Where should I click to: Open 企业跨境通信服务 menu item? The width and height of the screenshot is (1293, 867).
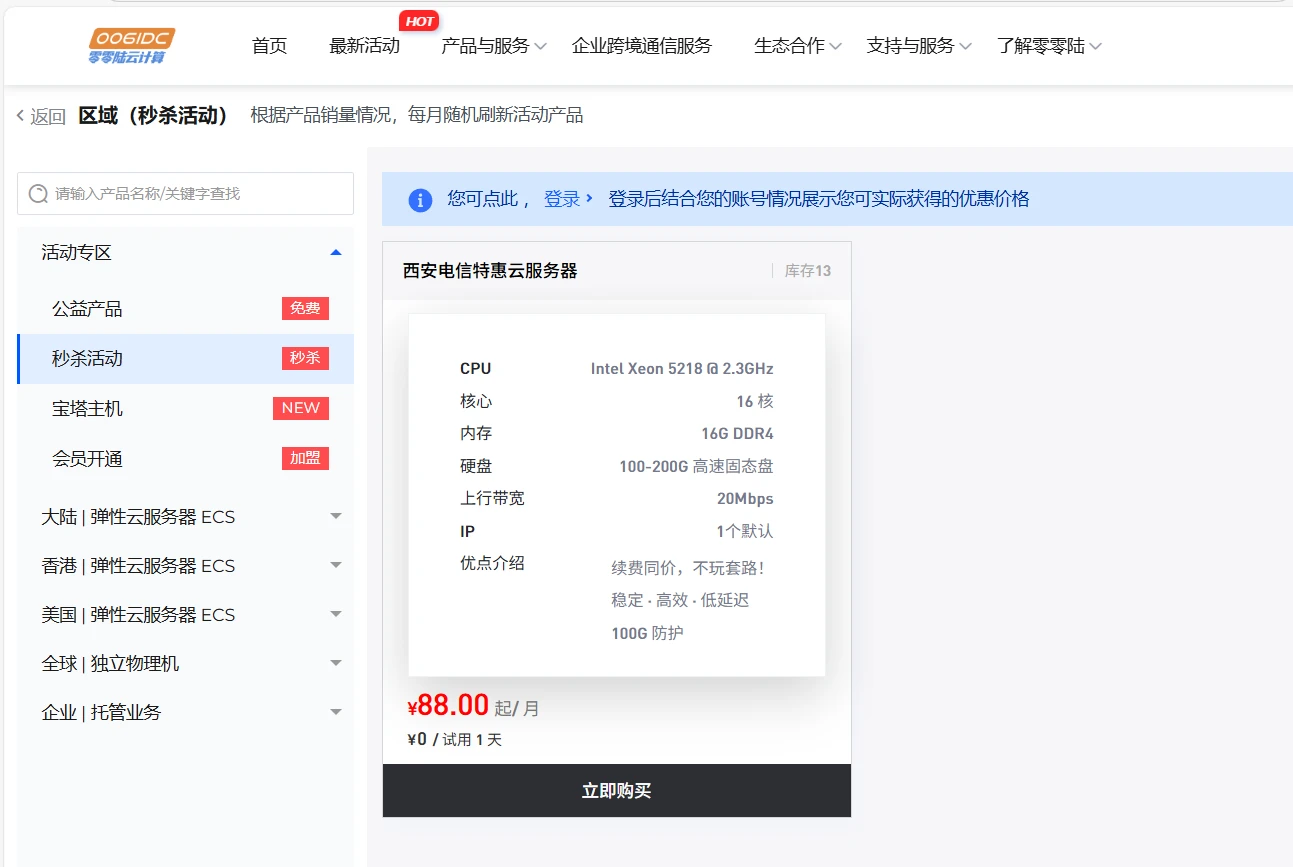coord(641,46)
